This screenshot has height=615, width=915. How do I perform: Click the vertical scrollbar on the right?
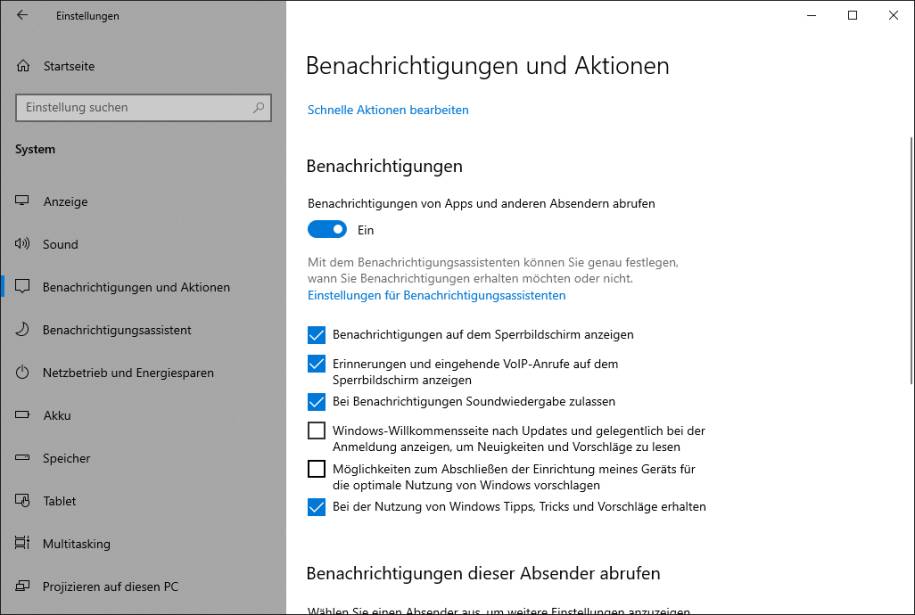coord(910,260)
